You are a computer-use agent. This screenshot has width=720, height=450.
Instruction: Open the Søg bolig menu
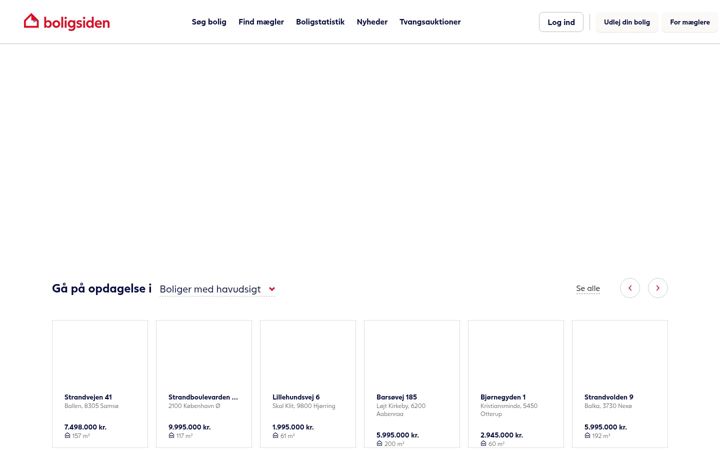pos(209,22)
